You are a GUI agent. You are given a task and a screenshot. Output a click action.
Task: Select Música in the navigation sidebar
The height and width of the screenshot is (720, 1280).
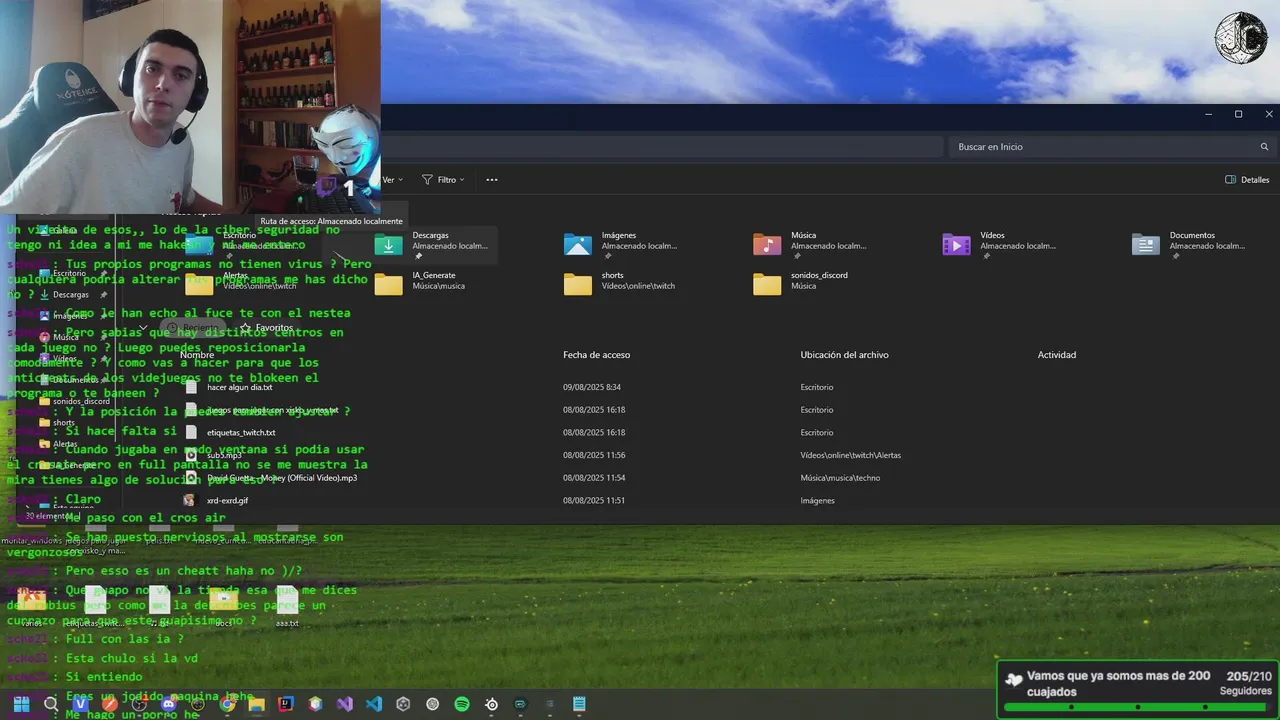65,337
